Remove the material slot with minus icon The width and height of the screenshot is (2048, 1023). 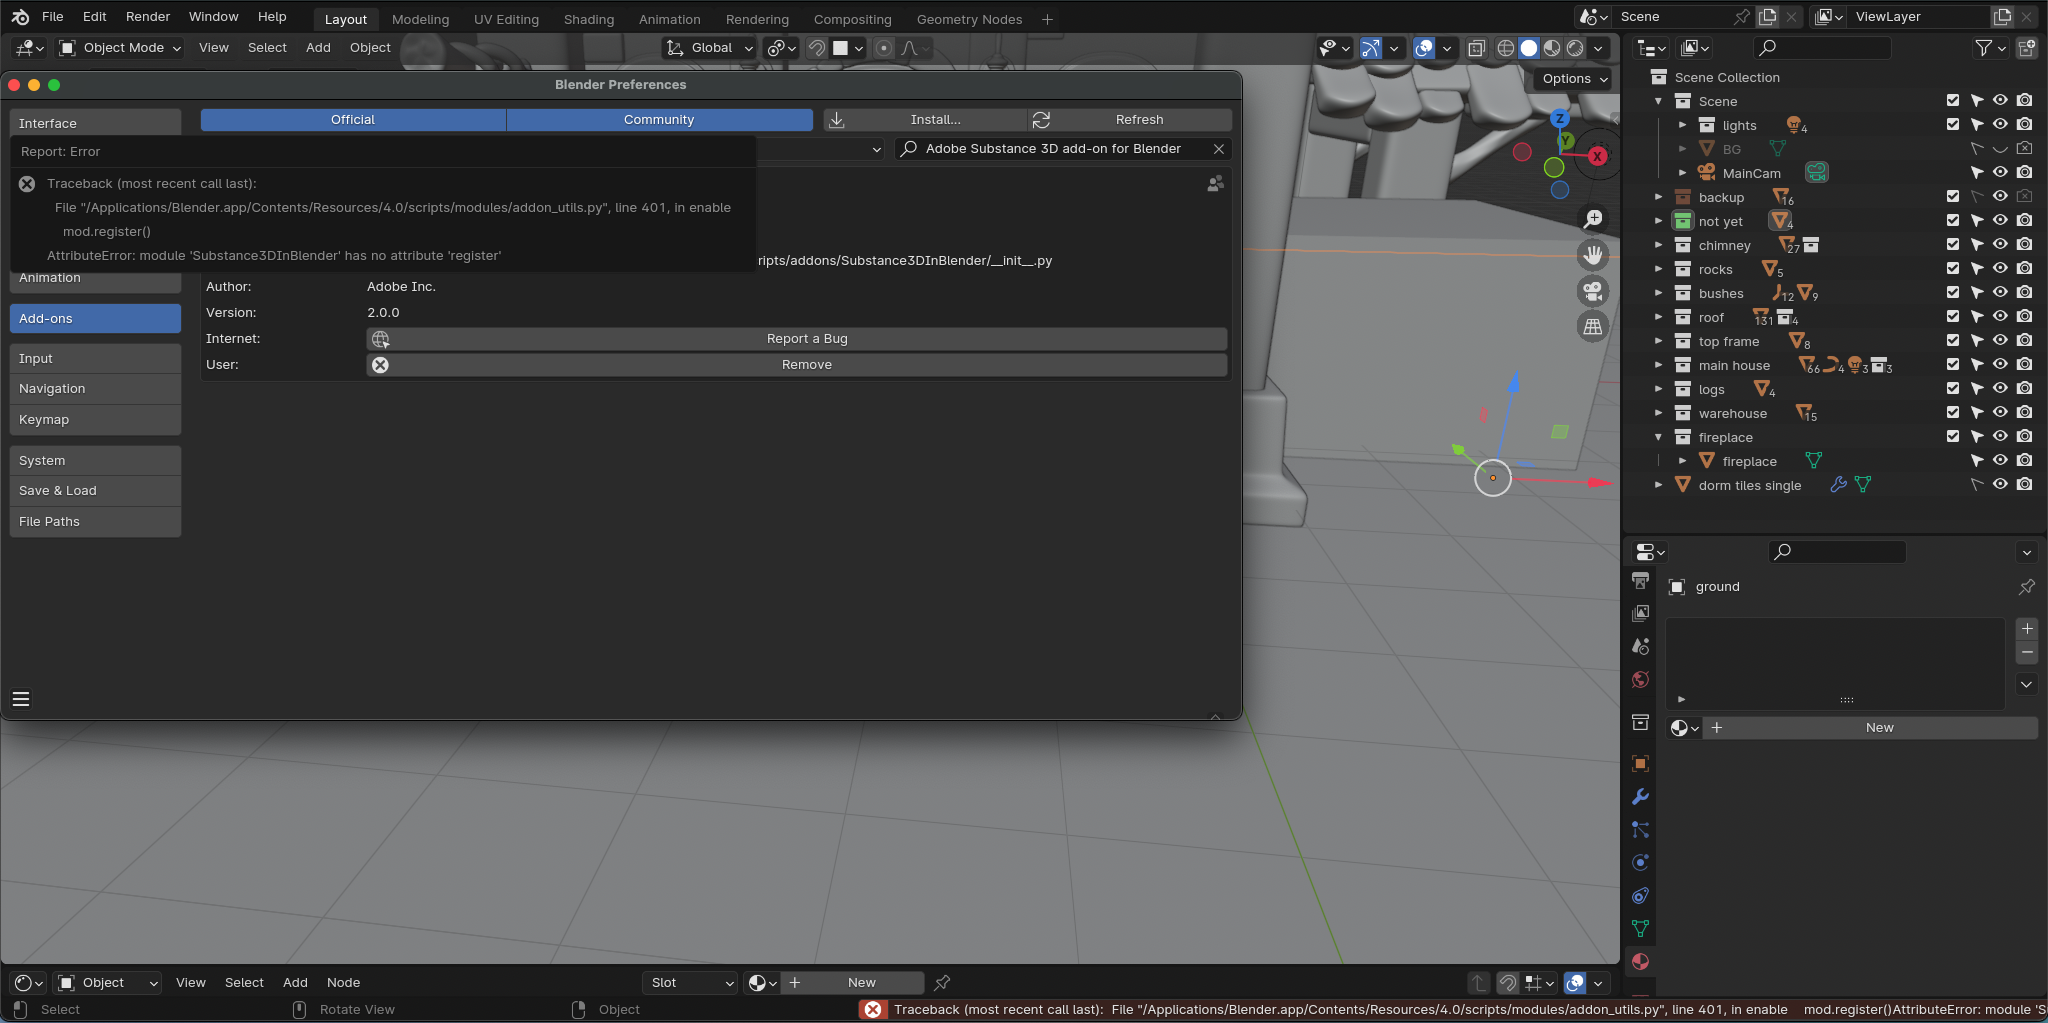pyautogui.click(x=2027, y=653)
